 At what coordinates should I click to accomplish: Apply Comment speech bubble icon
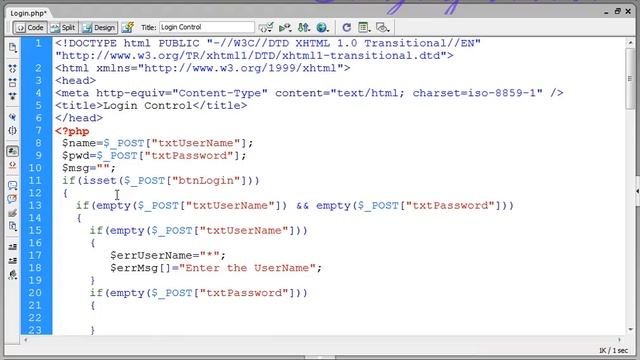pos(13,186)
